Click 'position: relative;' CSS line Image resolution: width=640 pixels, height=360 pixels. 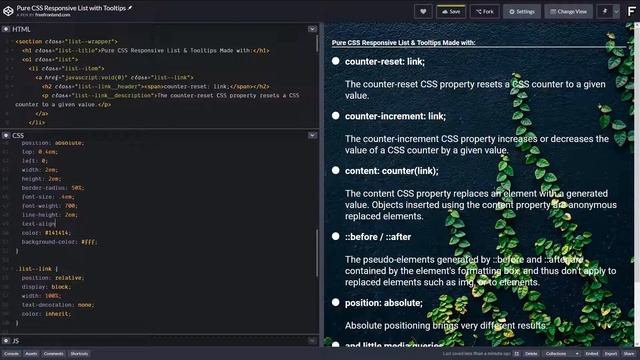[53, 278]
